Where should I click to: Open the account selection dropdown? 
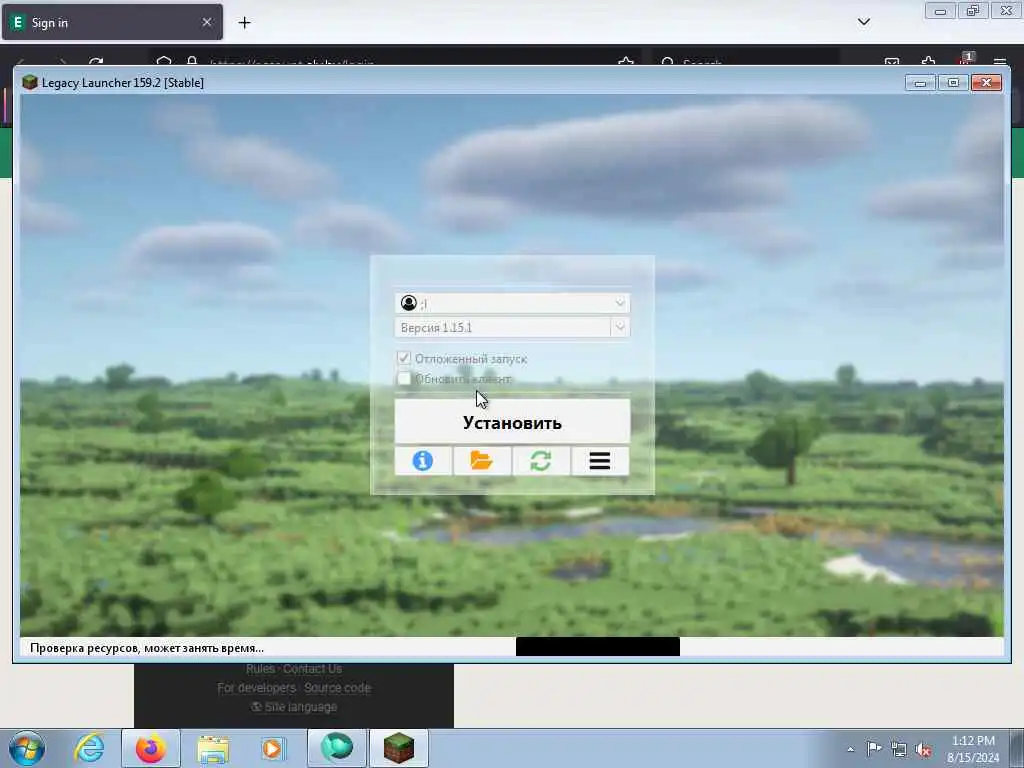click(512, 303)
